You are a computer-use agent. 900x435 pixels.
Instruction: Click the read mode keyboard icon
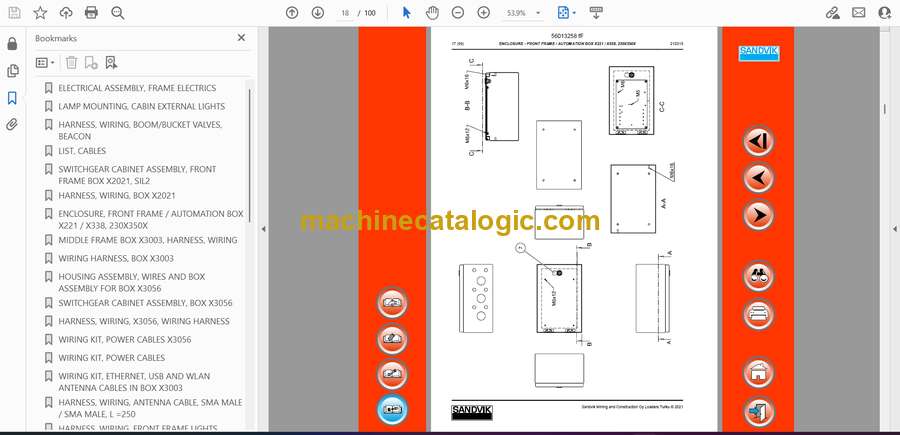point(596,13)
